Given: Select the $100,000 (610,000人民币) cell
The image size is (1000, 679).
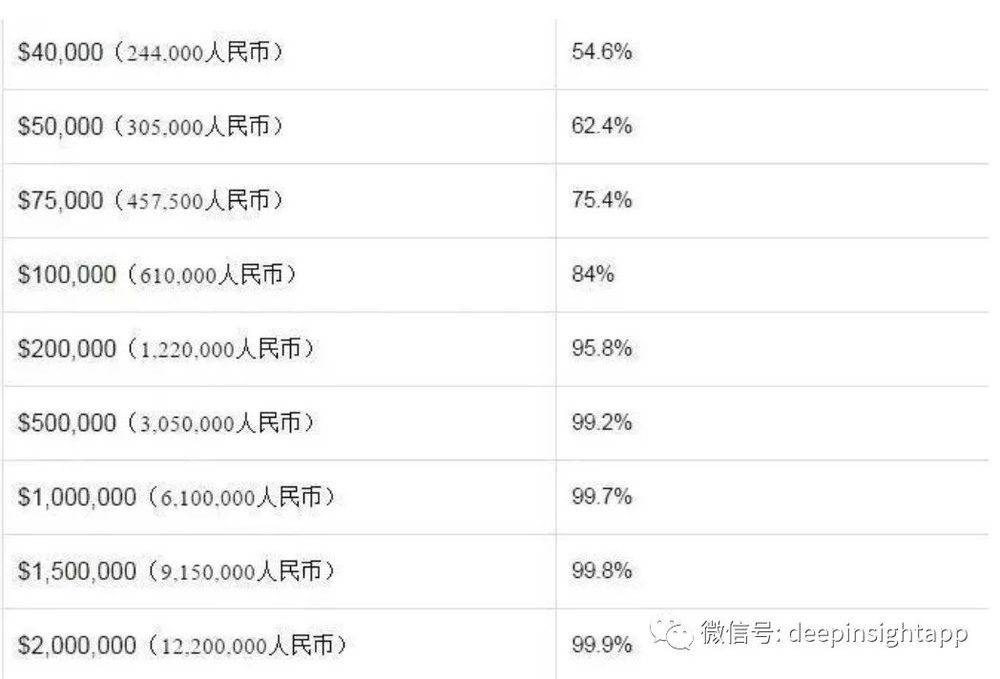Looking at the screenshot, I should pyautogui.click(x=157, y=275).
